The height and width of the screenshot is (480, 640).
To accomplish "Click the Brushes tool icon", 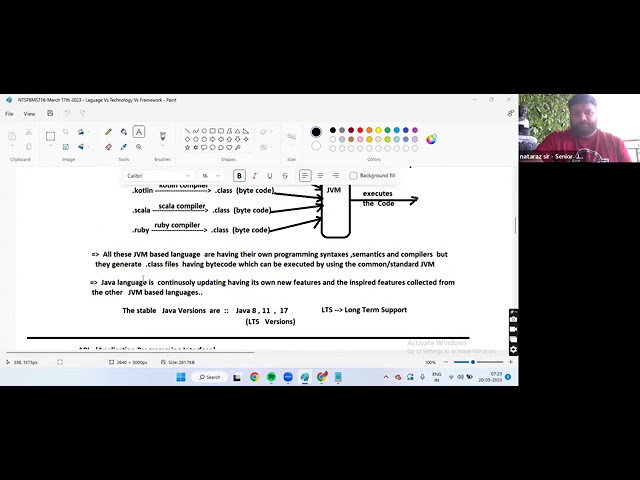I will [x=162, y=136].
